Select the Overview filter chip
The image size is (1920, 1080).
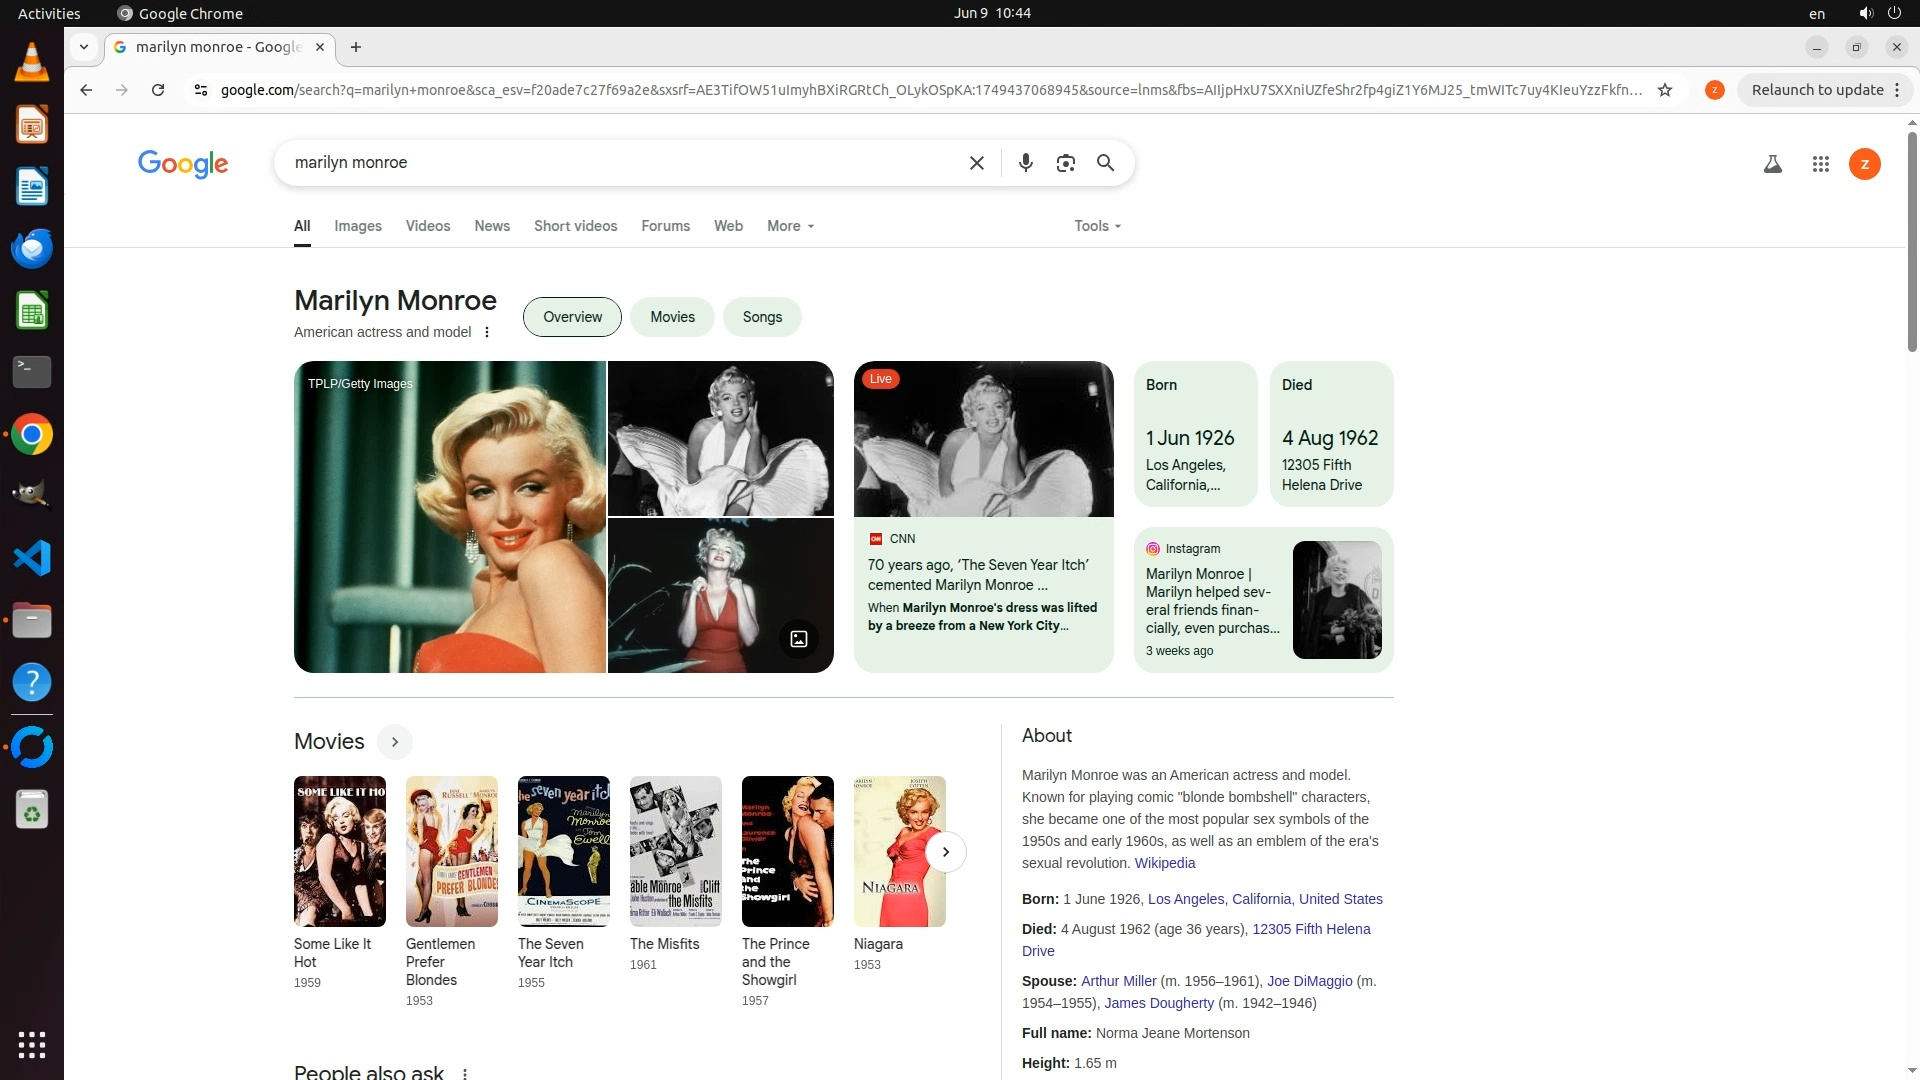[x=572, y=317]
